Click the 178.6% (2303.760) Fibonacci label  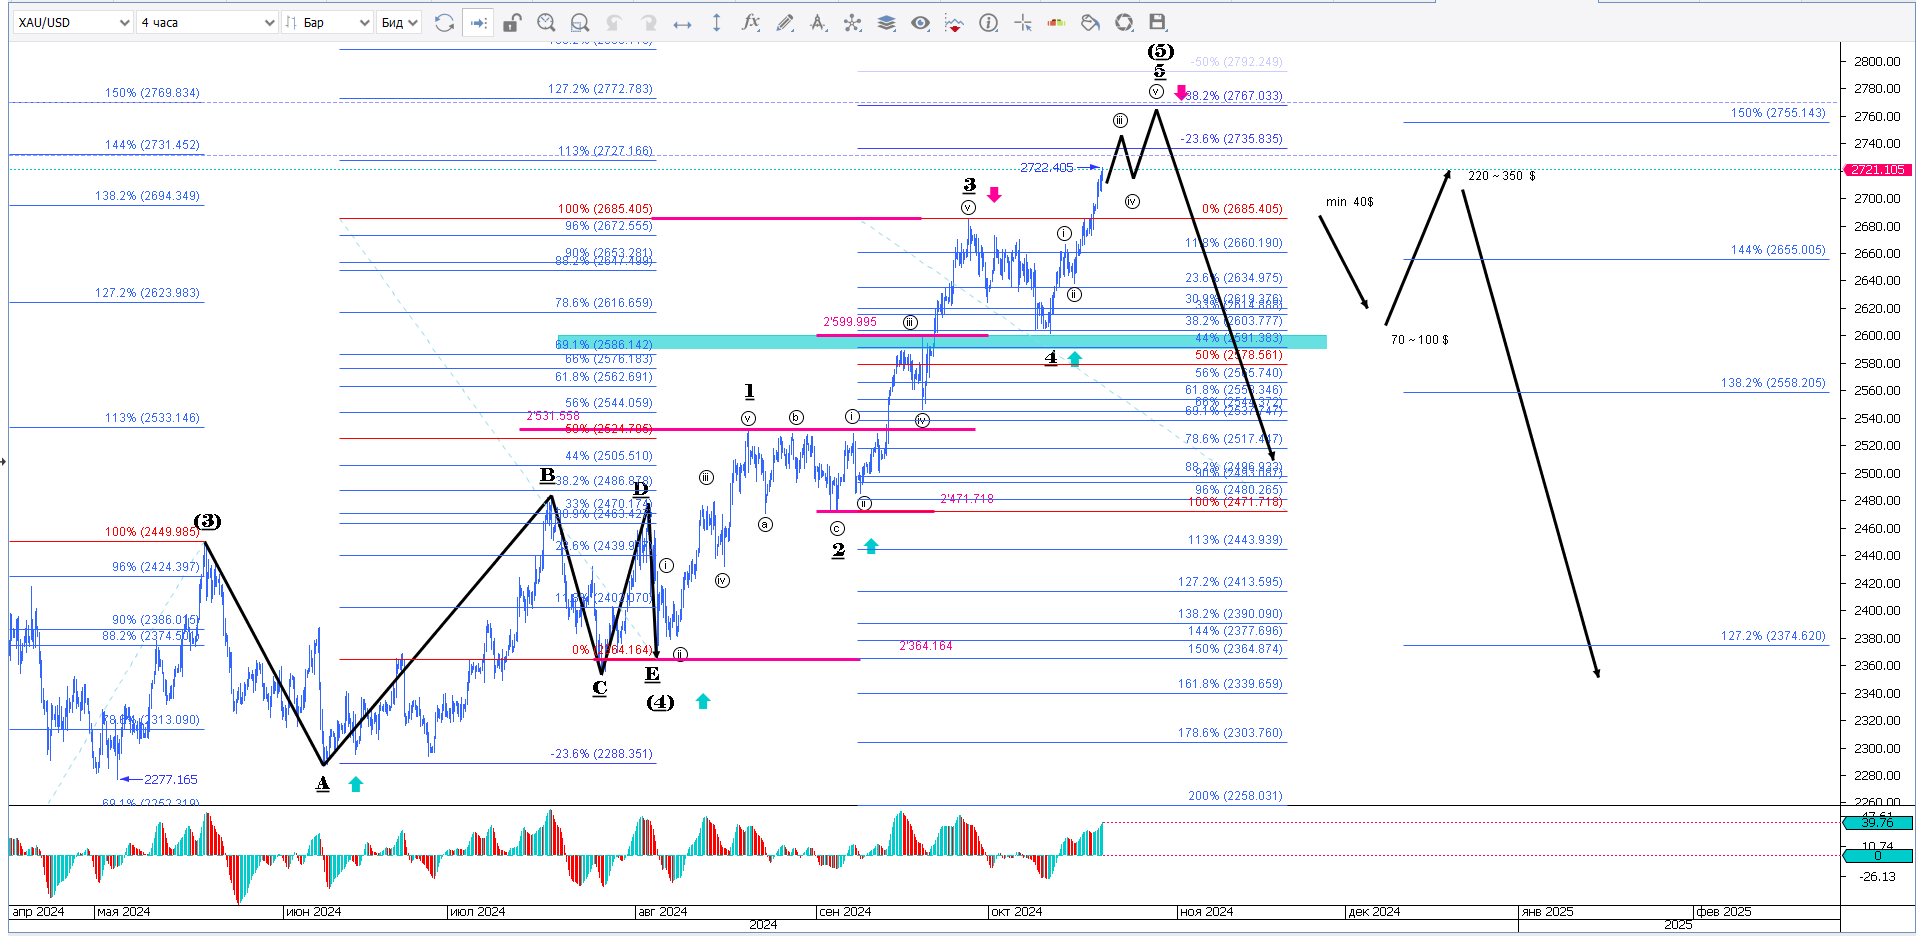[1230, 733]
